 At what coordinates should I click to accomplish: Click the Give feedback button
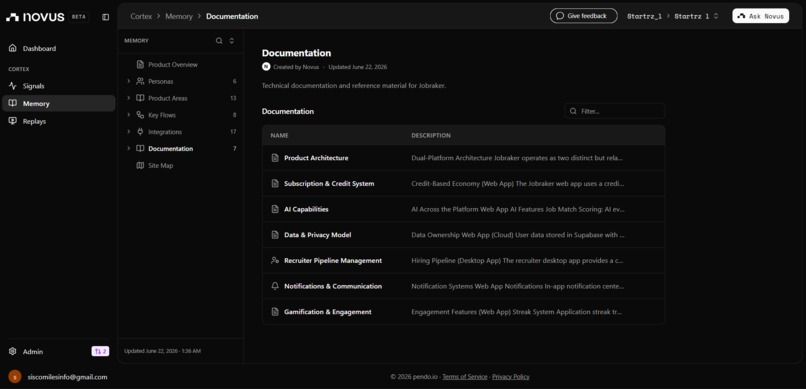point(583,16)
